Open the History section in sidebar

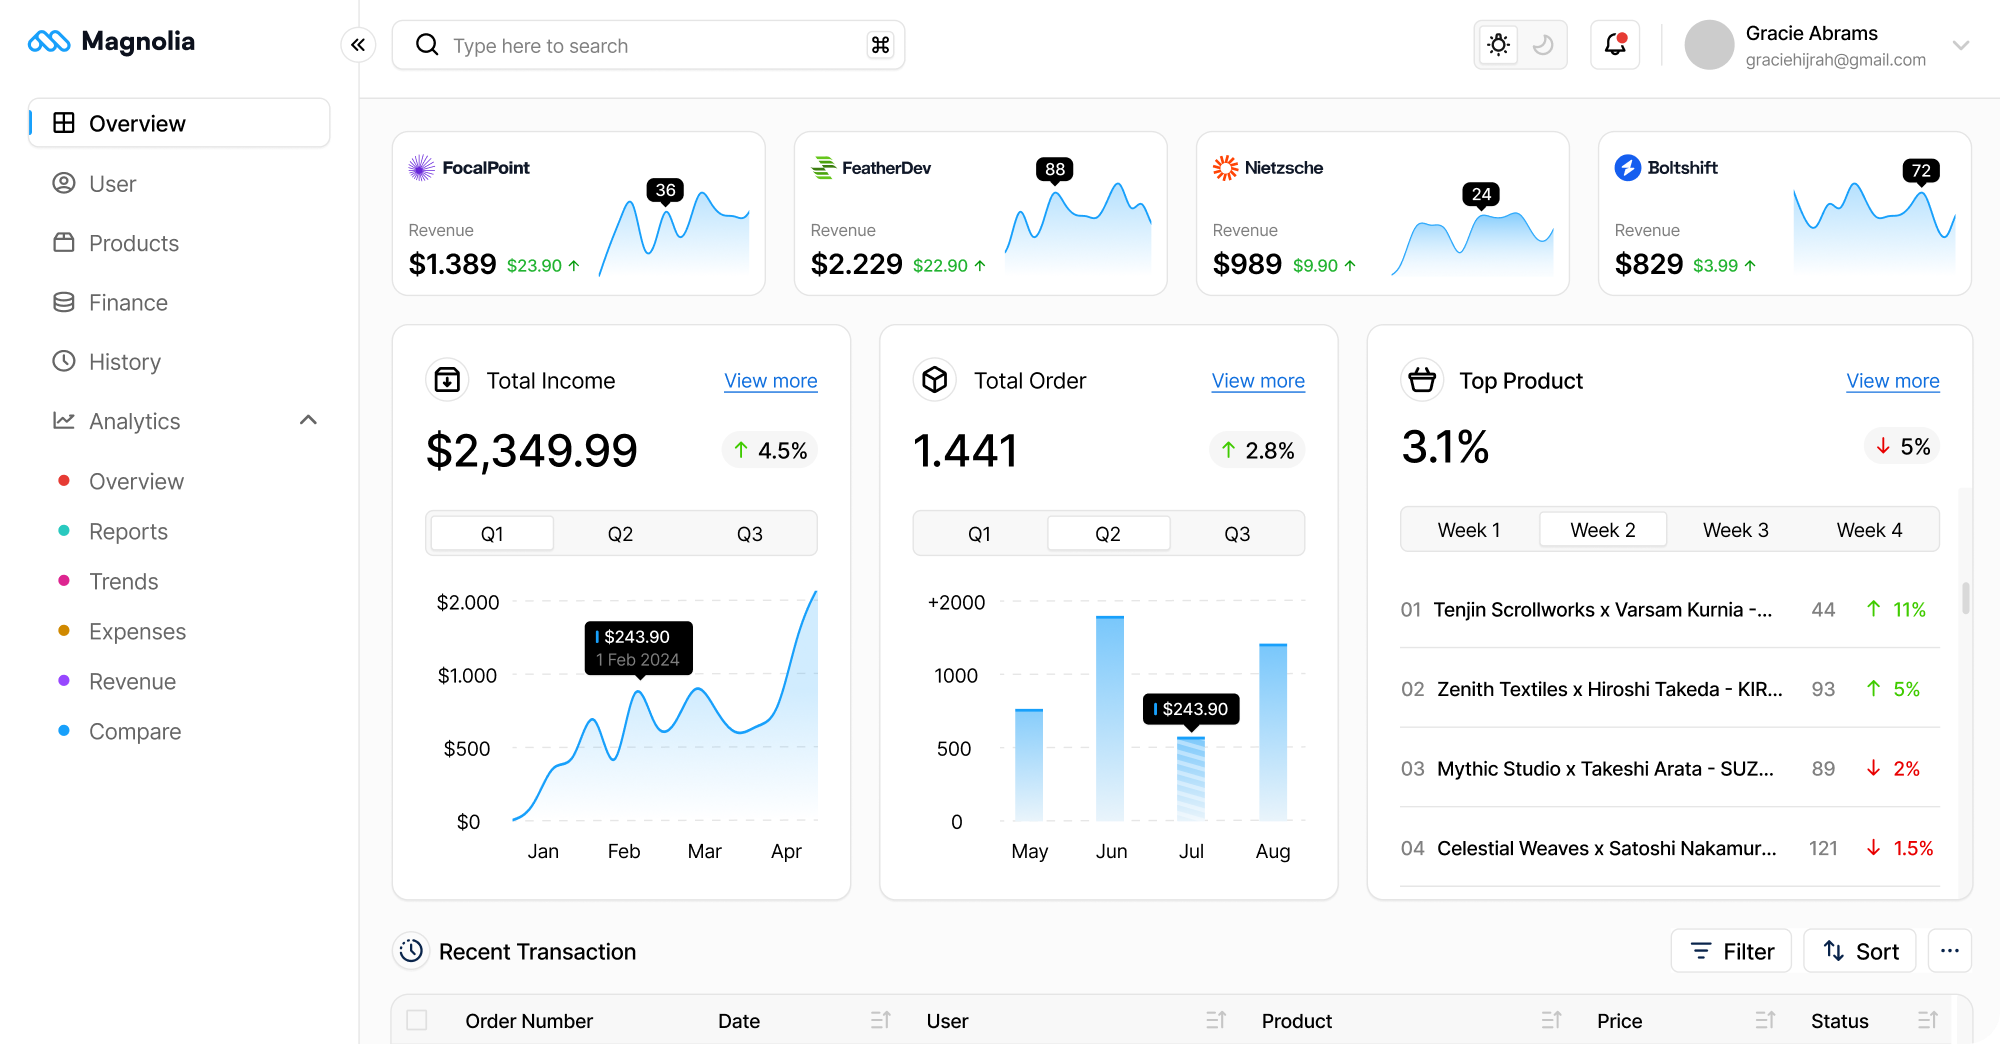click(x=124, y=361)
